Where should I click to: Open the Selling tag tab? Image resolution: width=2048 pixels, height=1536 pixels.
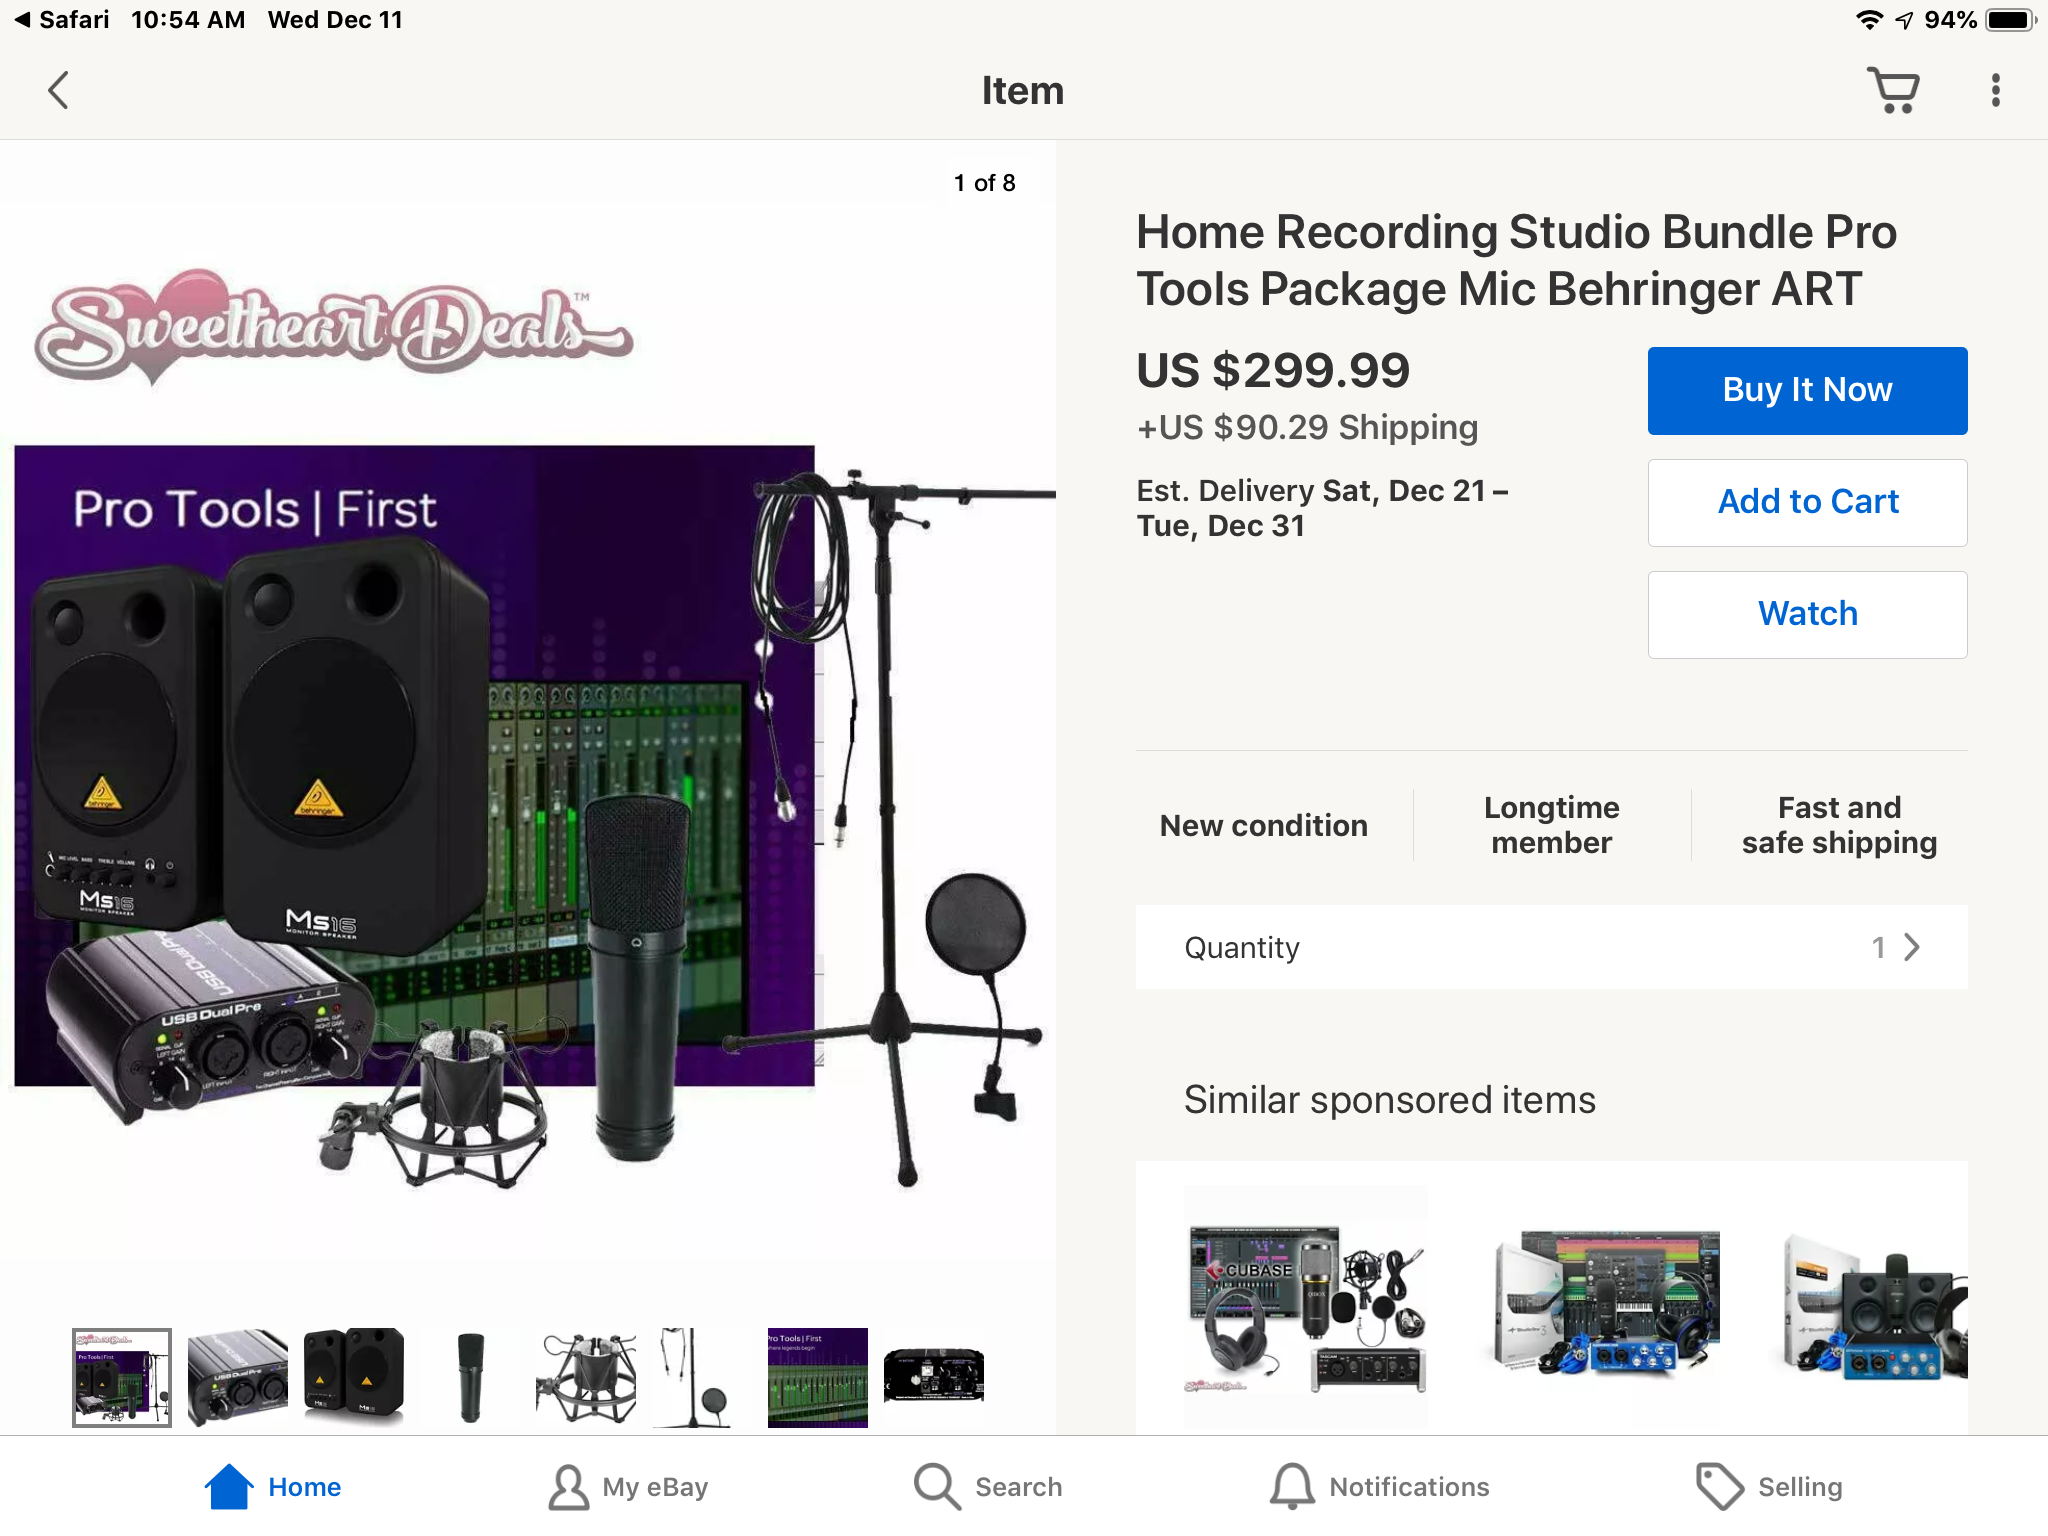(x=1769, y=1487)
